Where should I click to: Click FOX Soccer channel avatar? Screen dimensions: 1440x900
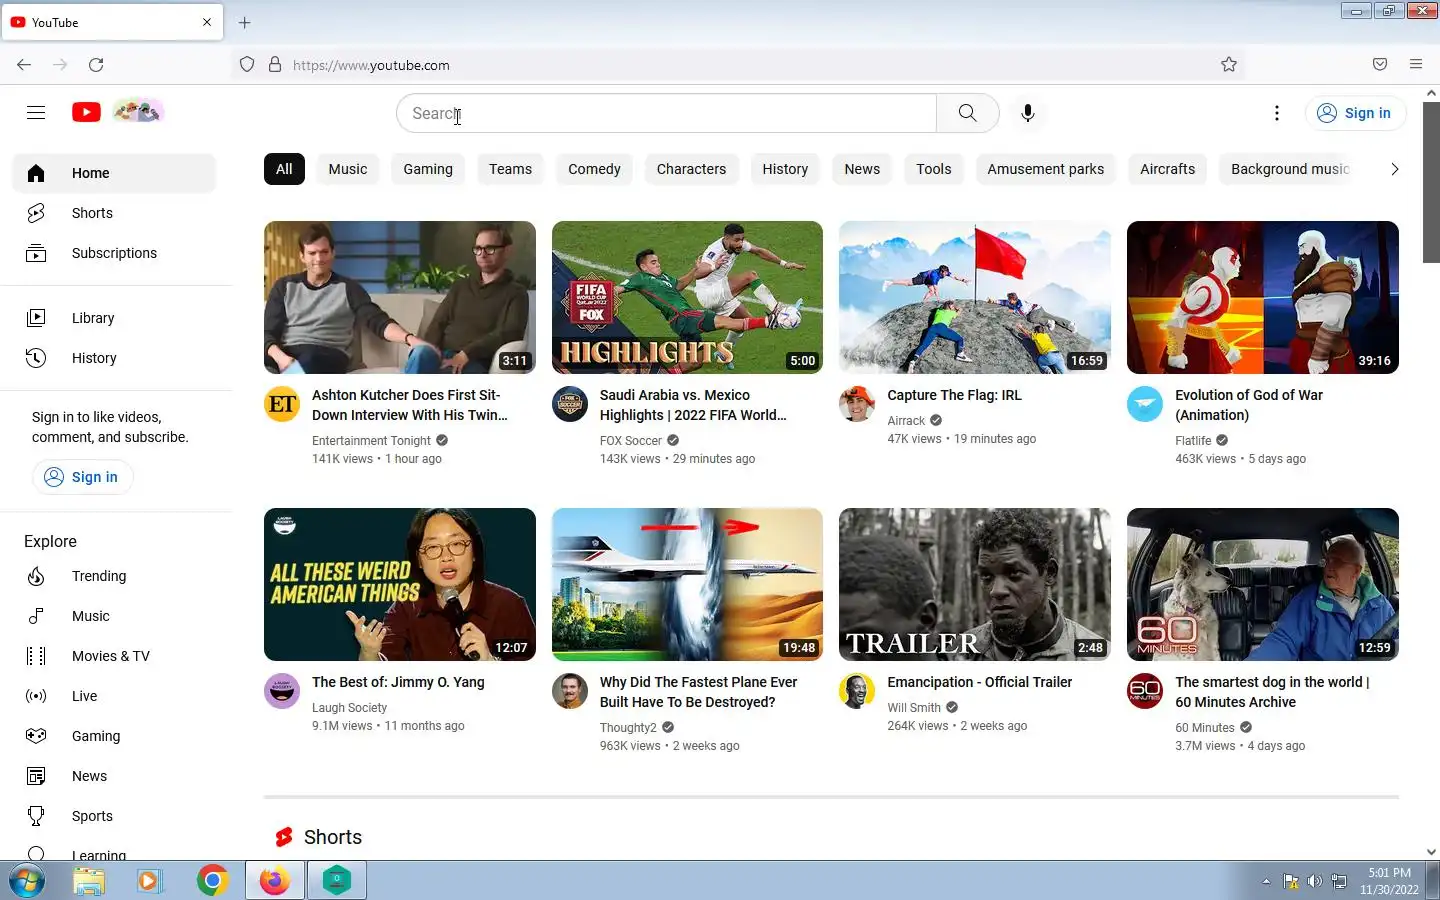click(570, 404)
